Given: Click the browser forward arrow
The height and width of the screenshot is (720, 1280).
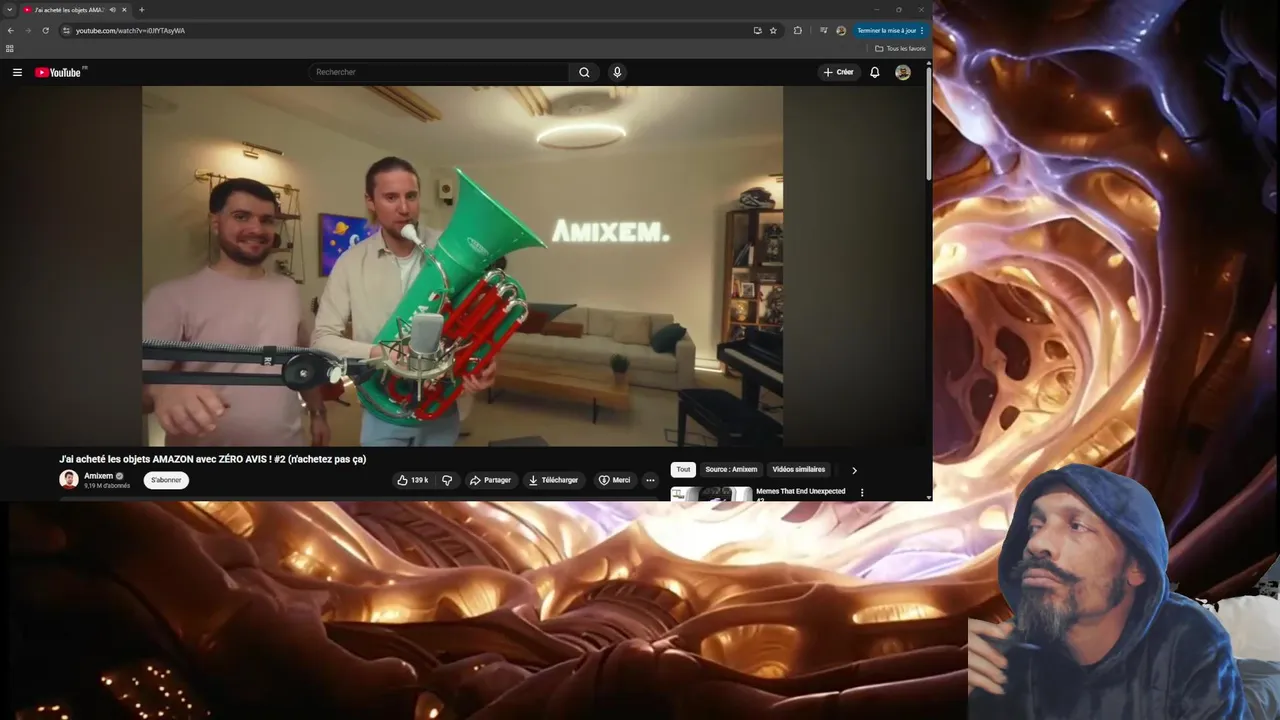Looking at the screenshot, I should click(x=28, y=30).
